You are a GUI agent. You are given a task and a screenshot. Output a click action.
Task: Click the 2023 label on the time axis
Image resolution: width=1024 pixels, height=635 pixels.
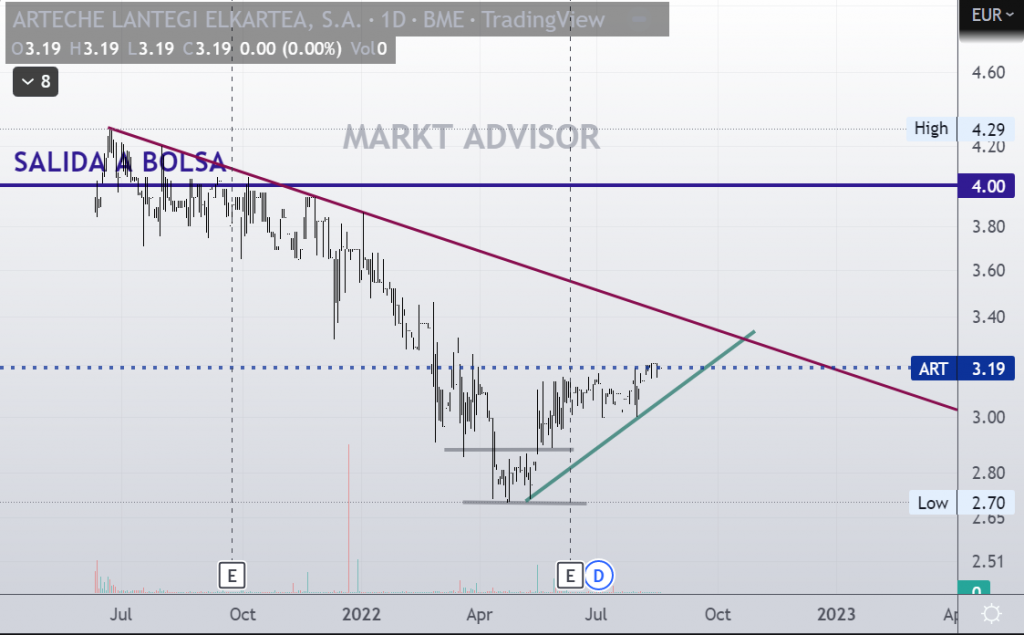click(x=835, y=612)
